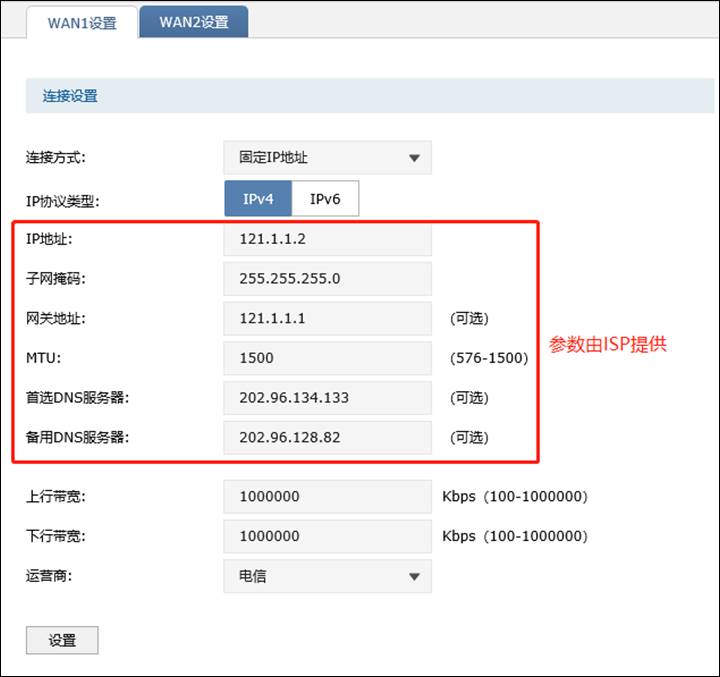Viewport: 720px width, 677px height.
Task: Click the IP地址 field showing 121.1.1.2
Action: [327, 240]
